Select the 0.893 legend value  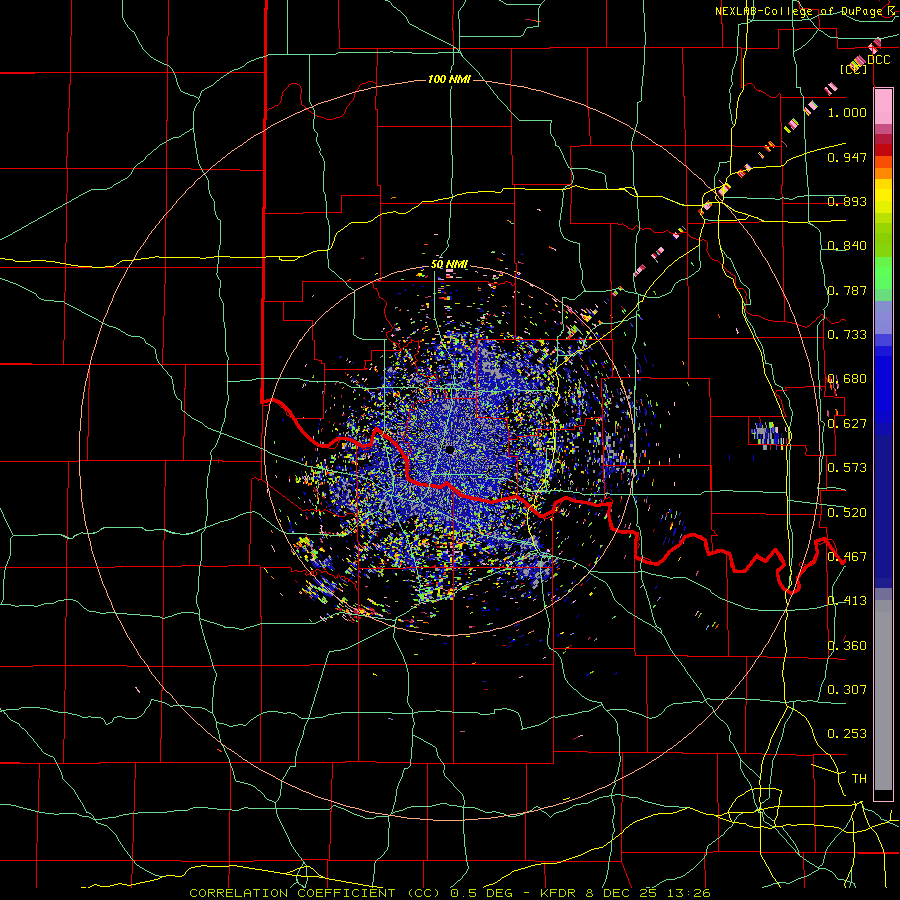click(847, 201)
